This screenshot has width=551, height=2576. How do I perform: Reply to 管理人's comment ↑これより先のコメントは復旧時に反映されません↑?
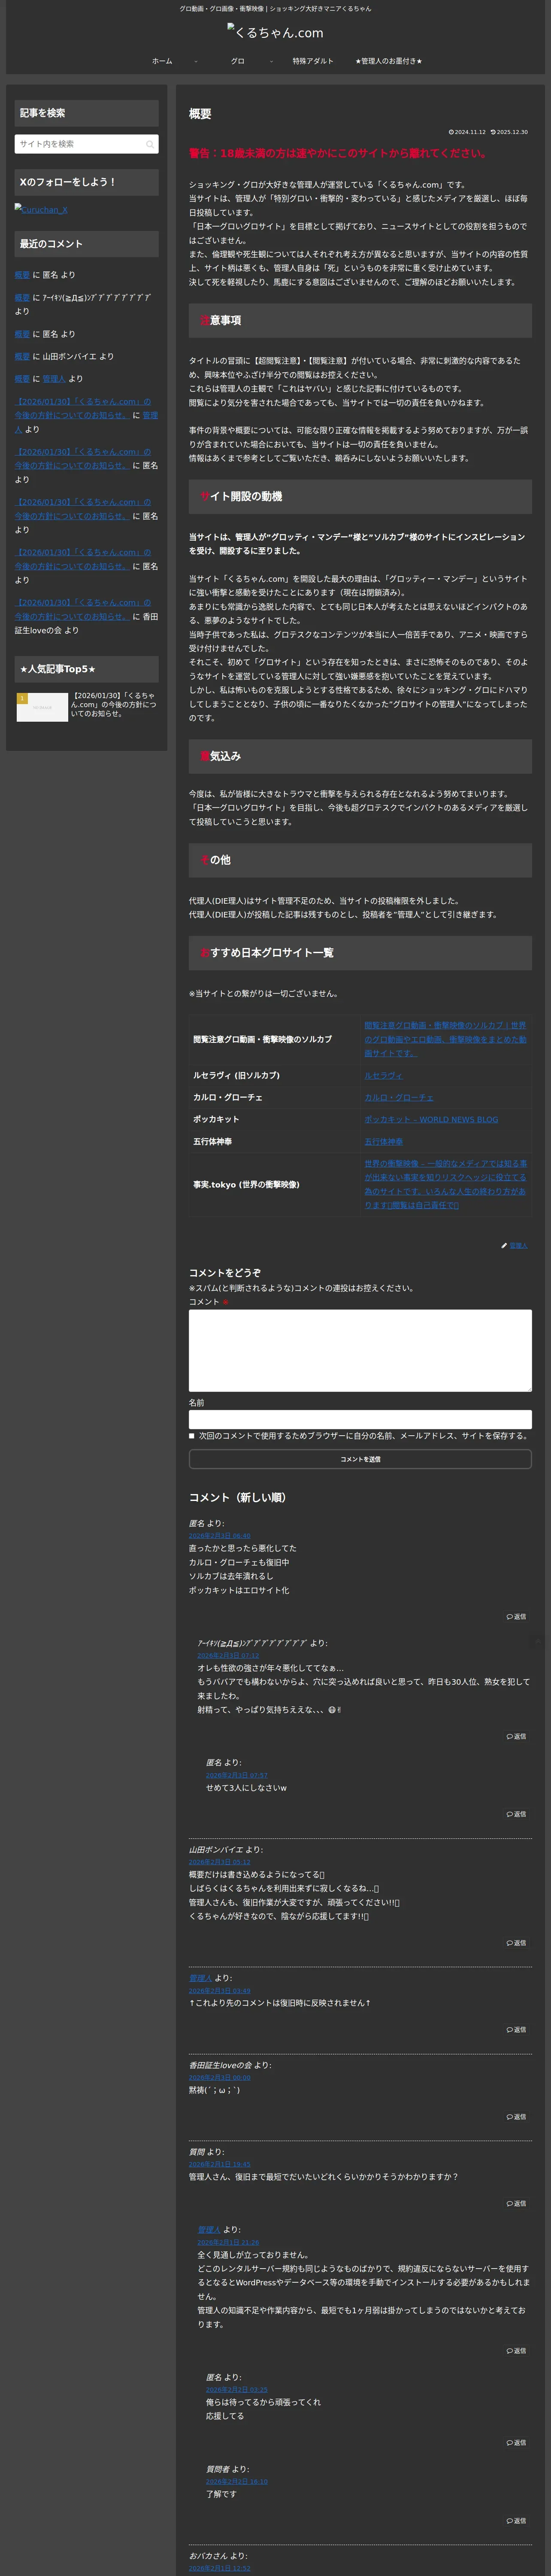point(516,2030)
